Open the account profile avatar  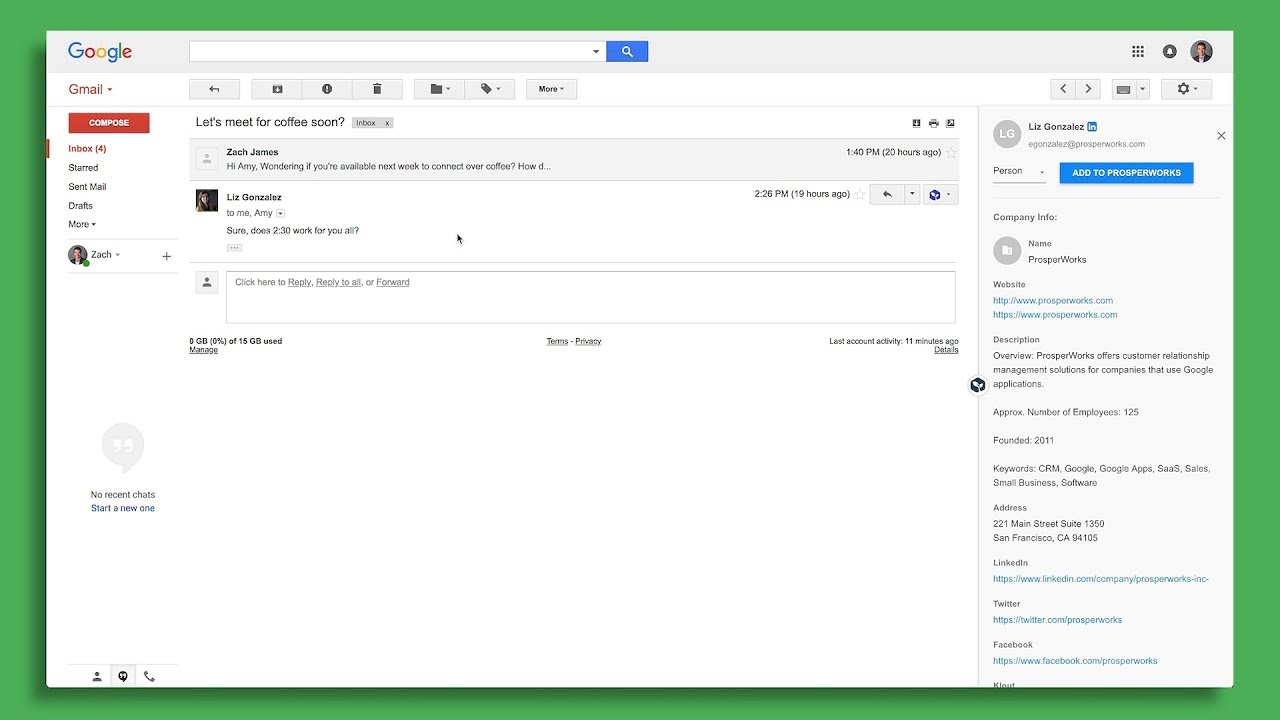1202,51
